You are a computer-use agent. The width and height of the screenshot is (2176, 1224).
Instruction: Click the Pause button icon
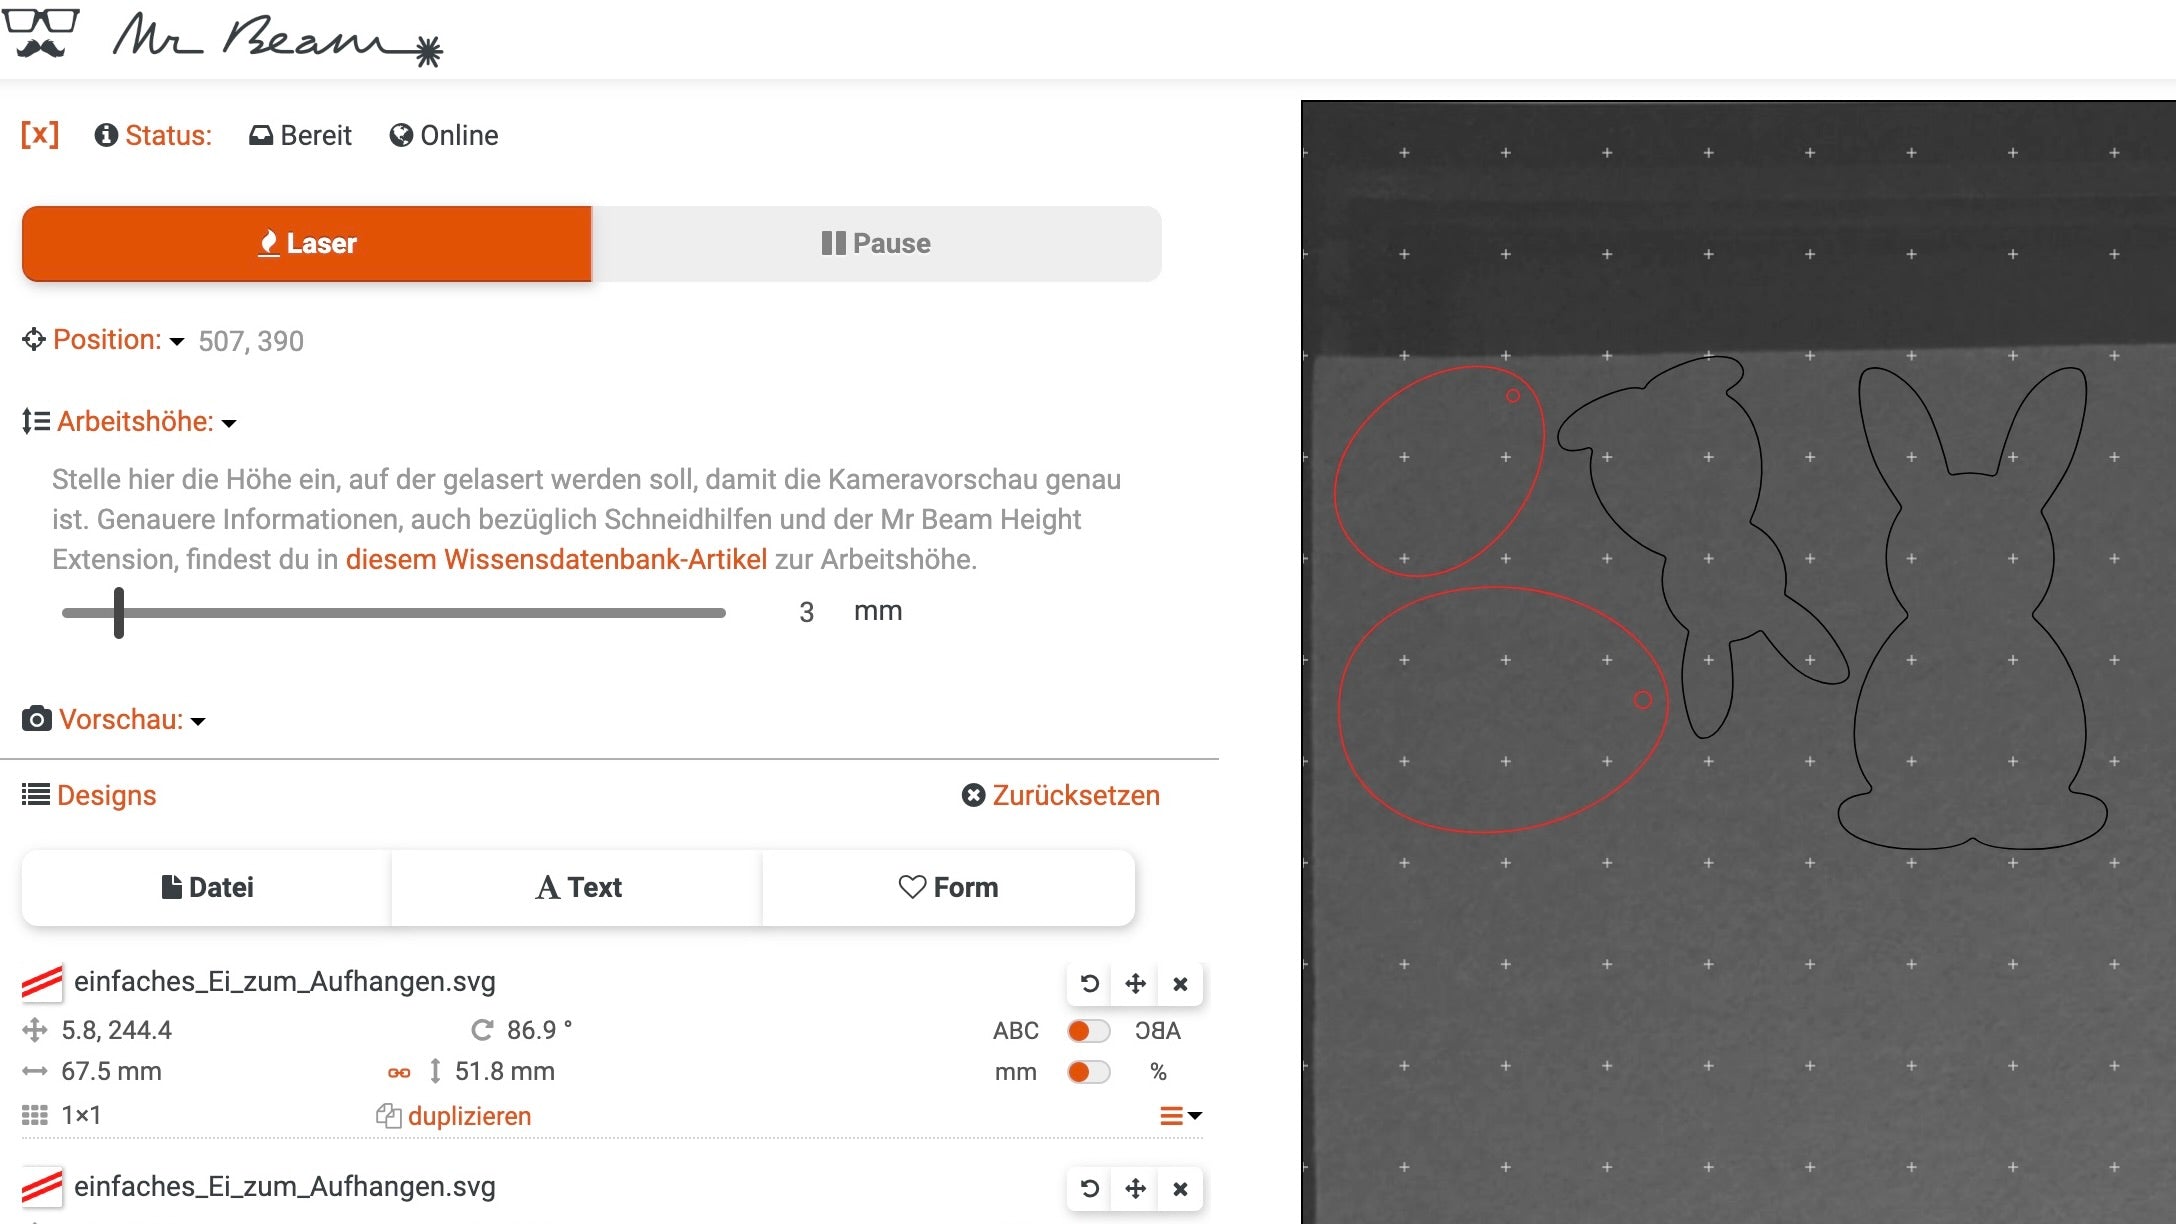pyautogui.click(x=832, y=244)
